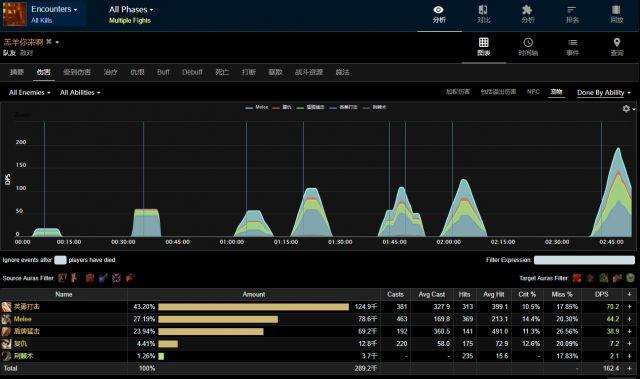Remove the selected player with the X icon
The image size is (640, 379).
[49, 42]
